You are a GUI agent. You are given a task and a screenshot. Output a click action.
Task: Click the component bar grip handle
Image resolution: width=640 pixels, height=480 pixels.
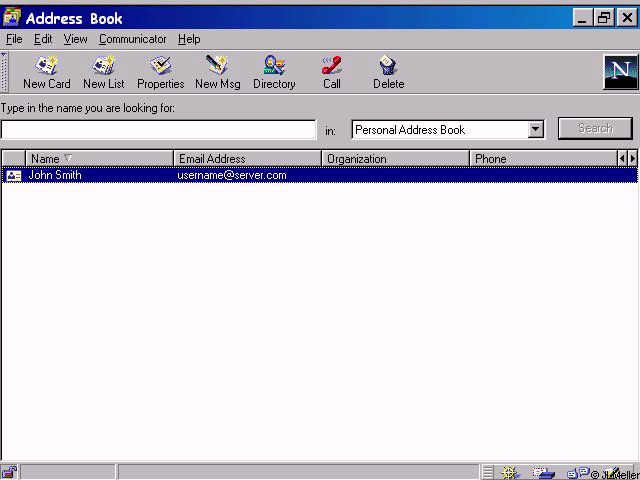coord(487,473)
